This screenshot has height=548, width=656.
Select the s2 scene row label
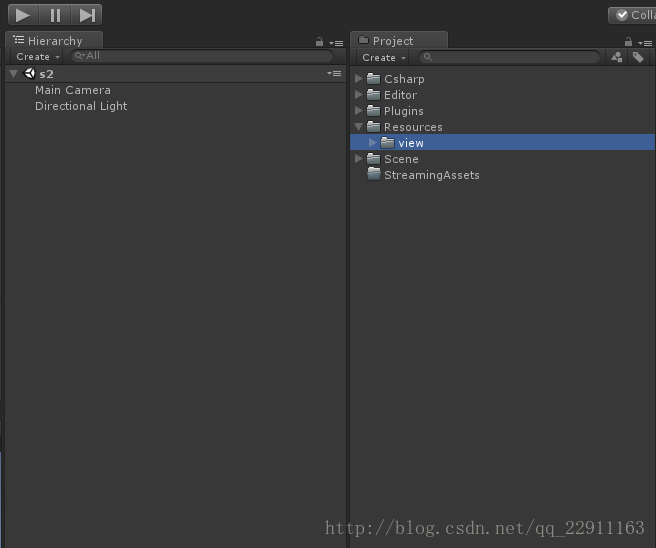(46, 74)
